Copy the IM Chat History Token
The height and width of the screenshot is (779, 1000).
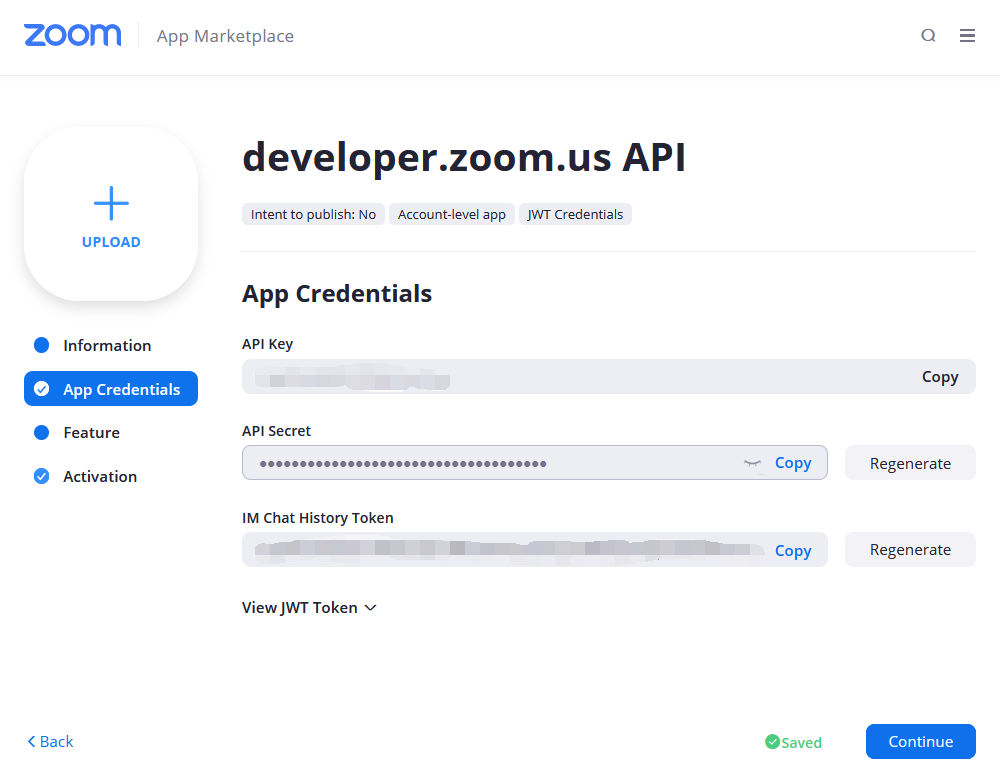point(793,550)
